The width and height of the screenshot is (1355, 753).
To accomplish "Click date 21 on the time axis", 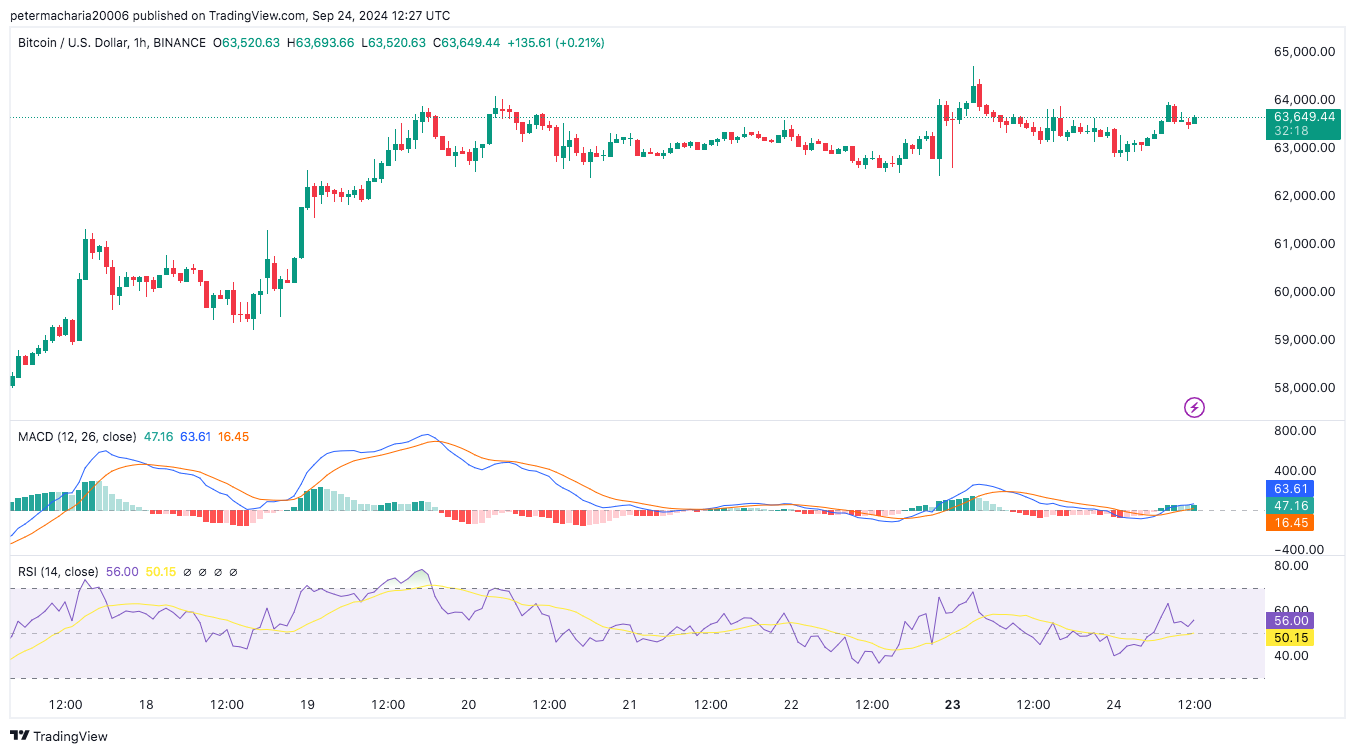I will tap(629, 705).
